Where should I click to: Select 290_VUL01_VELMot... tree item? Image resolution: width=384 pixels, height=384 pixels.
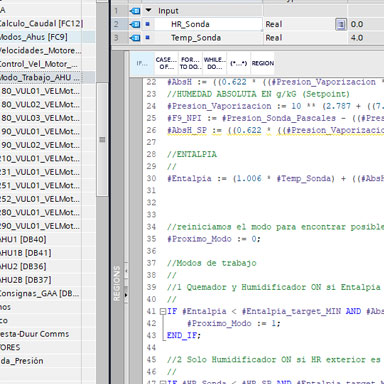(x=40, y=226)
